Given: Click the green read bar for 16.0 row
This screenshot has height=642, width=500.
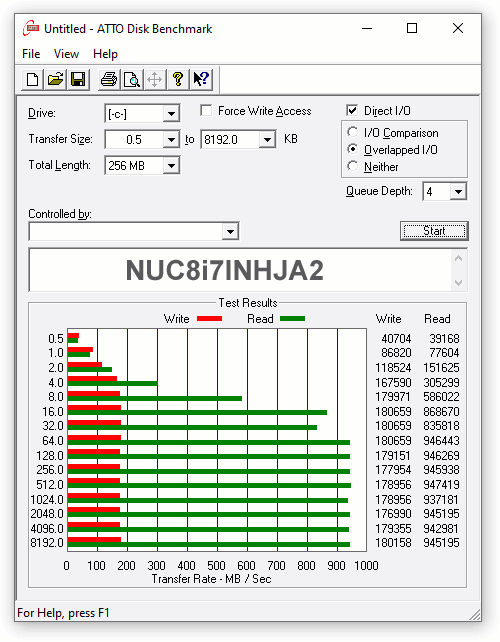Looking at the screenshot, I should [197, 412].
